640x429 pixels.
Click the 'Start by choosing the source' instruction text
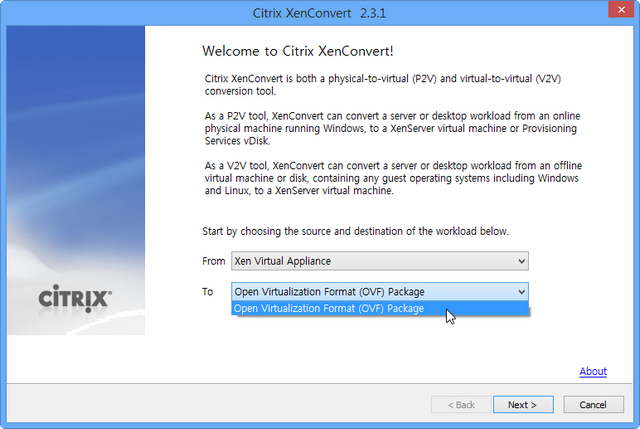tap(355, 231)
